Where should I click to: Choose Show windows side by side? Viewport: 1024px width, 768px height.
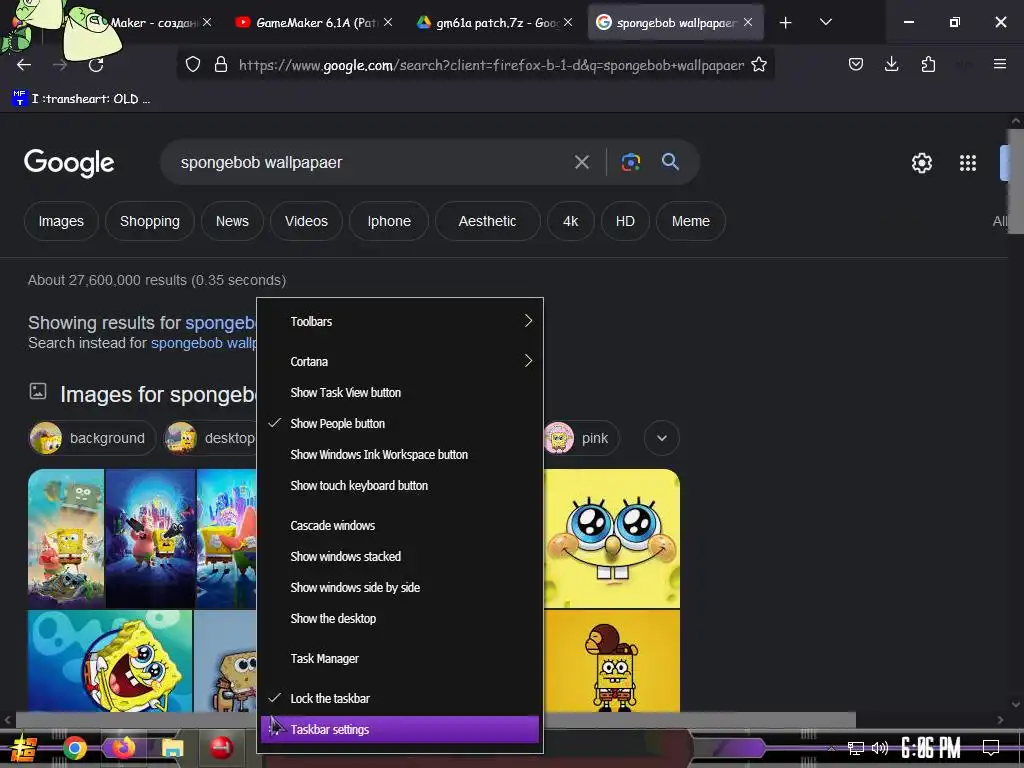(x=400, y=587)
